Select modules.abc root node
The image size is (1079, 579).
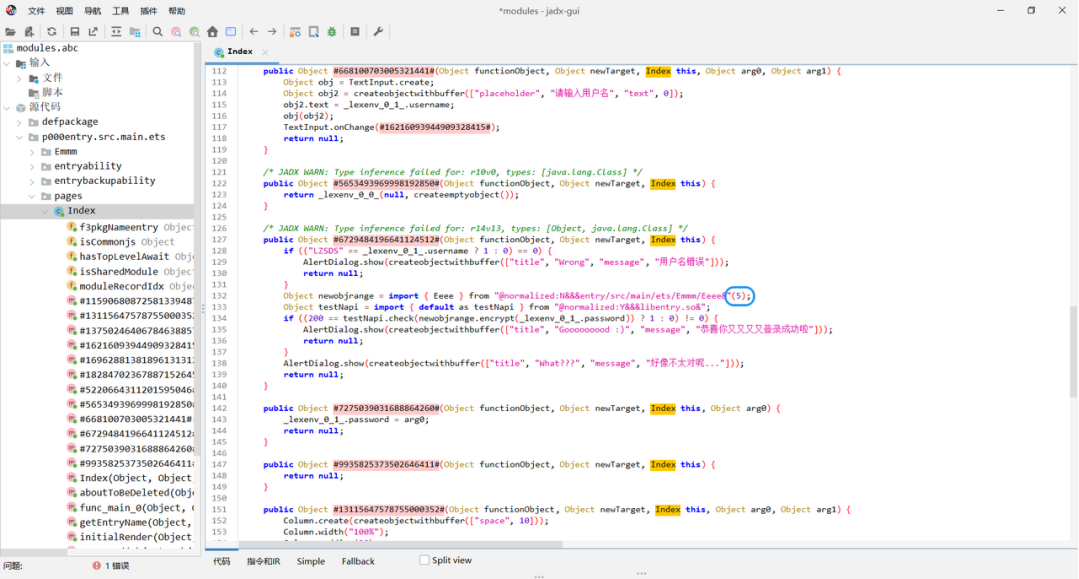tap(47, 48)
